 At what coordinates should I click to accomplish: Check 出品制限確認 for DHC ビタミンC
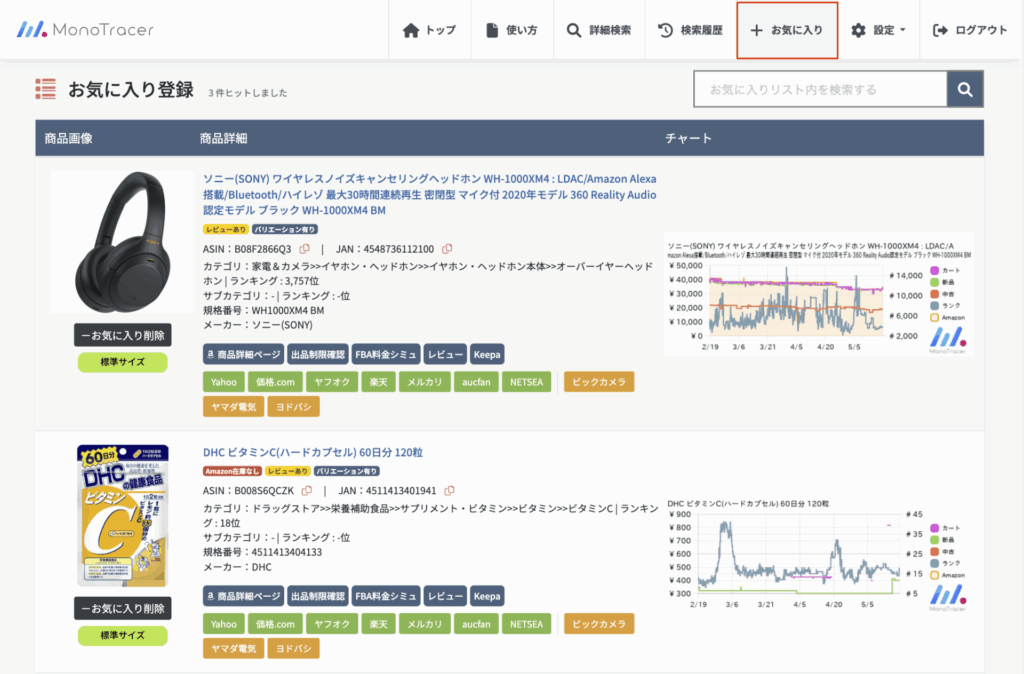317,596
